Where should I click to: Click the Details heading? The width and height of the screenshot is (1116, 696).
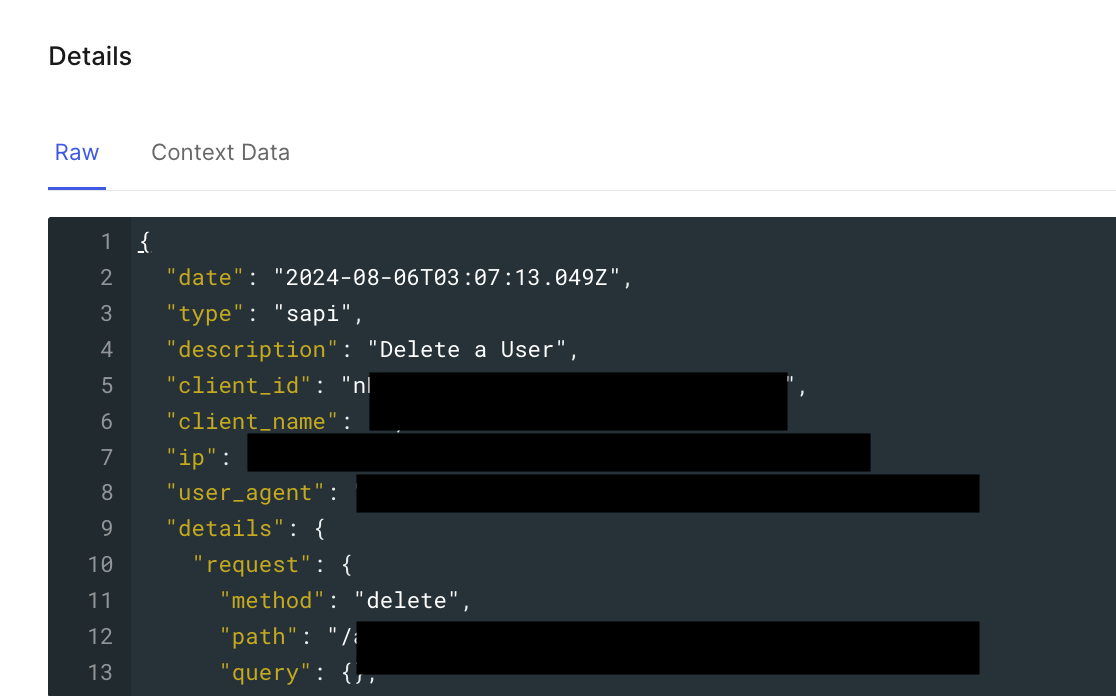[90, 56]
